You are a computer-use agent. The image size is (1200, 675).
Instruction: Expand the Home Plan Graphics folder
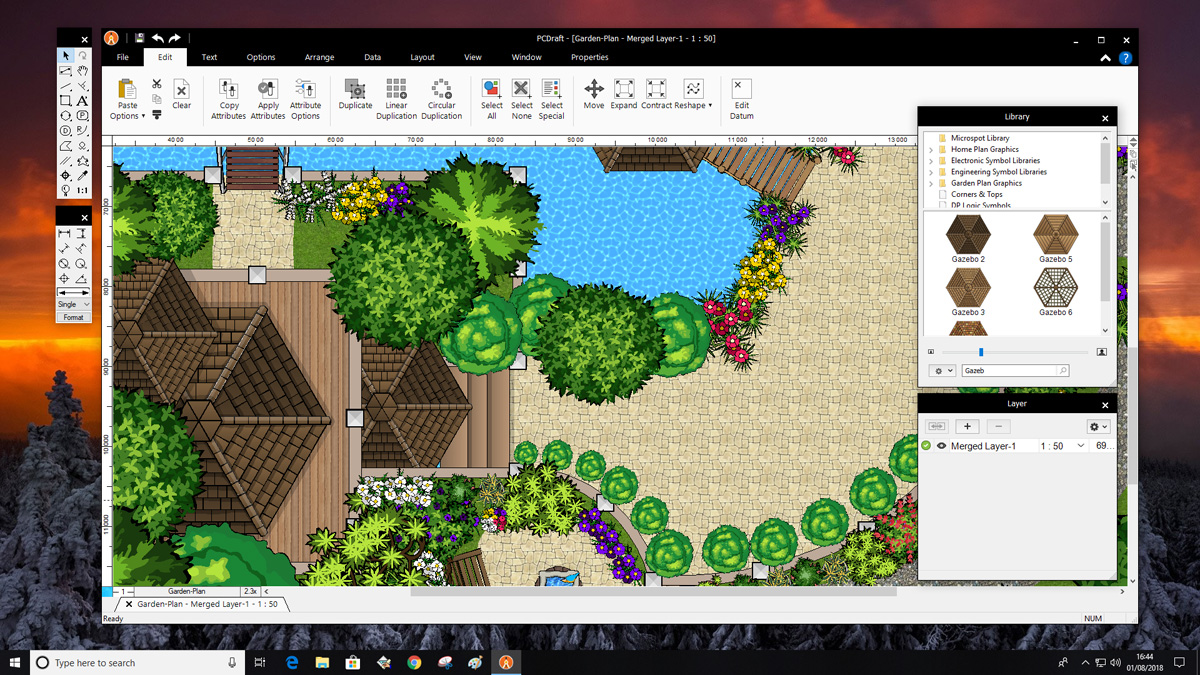(x=931, y=149)
